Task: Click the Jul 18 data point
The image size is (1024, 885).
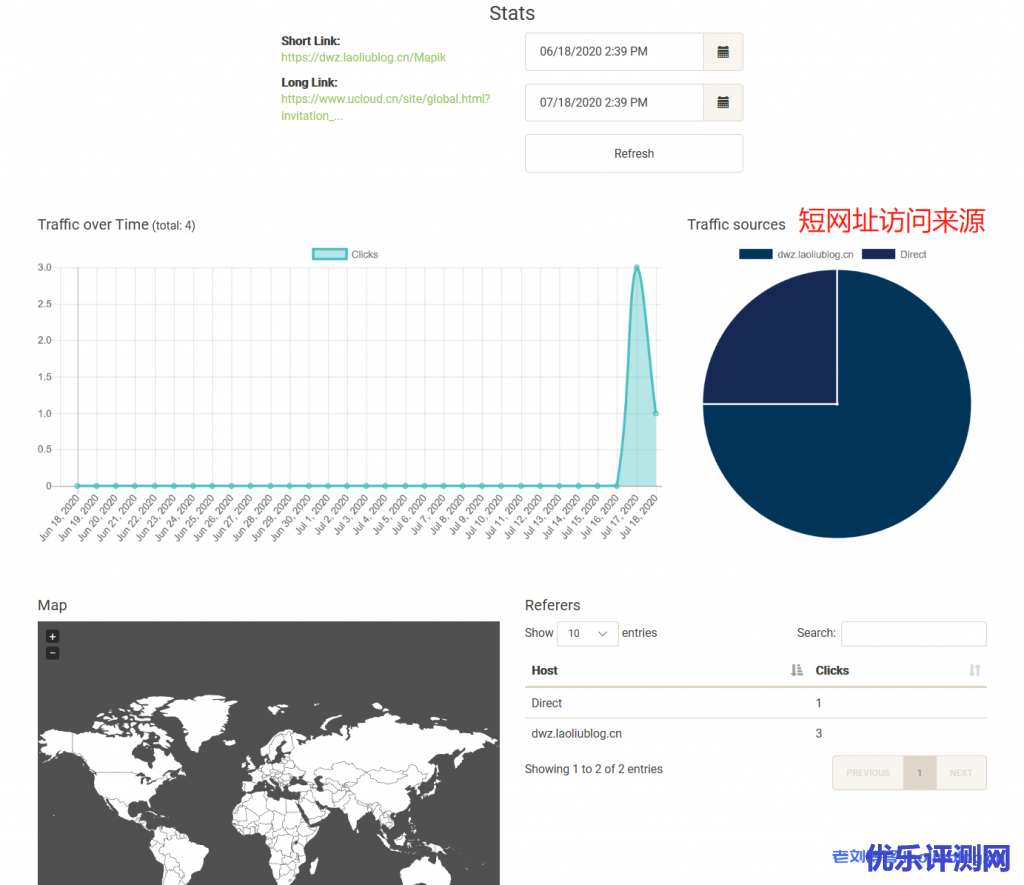Action: 656,413
